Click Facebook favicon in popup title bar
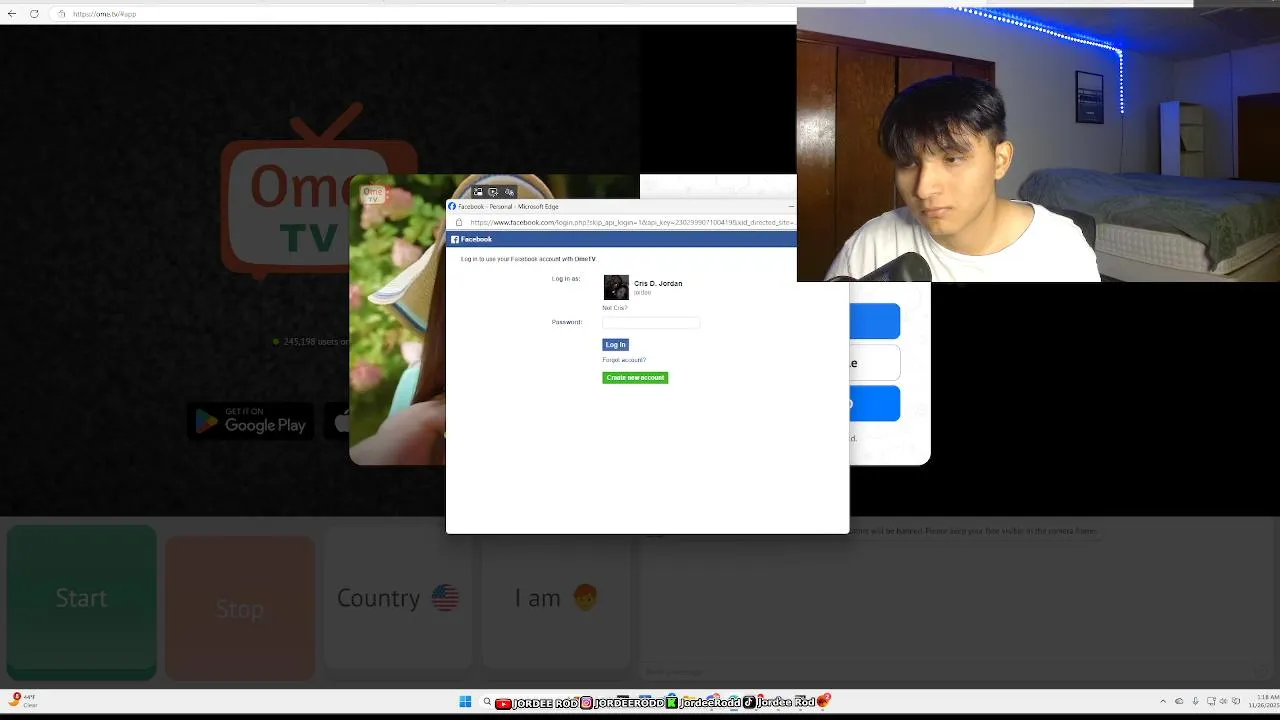Screen dimensions: 1280x720 coord(452,206)
